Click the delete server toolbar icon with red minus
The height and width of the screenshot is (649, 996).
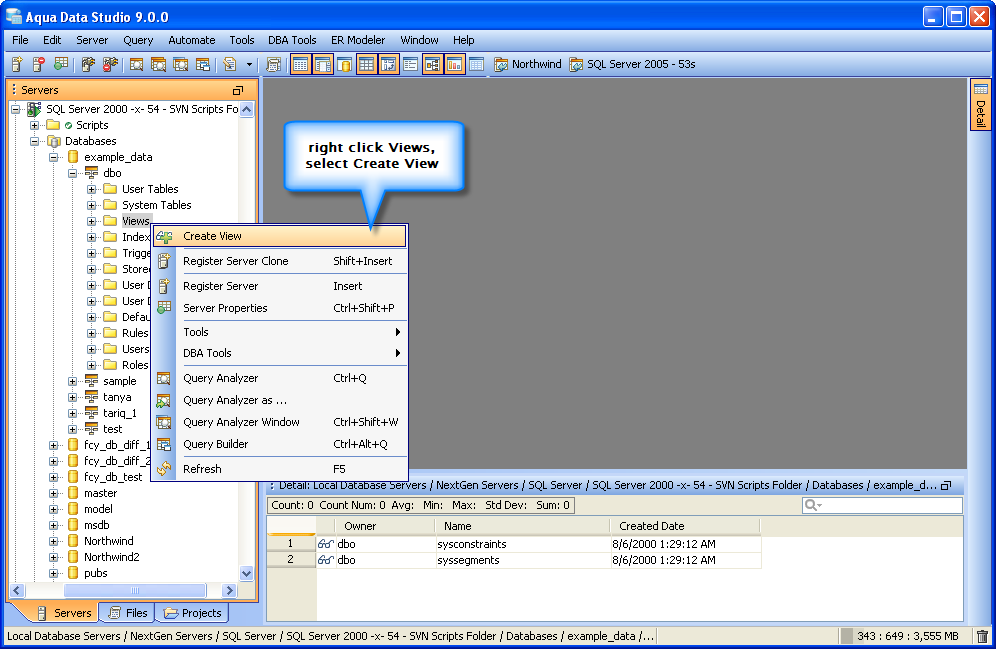coord(39,64)
